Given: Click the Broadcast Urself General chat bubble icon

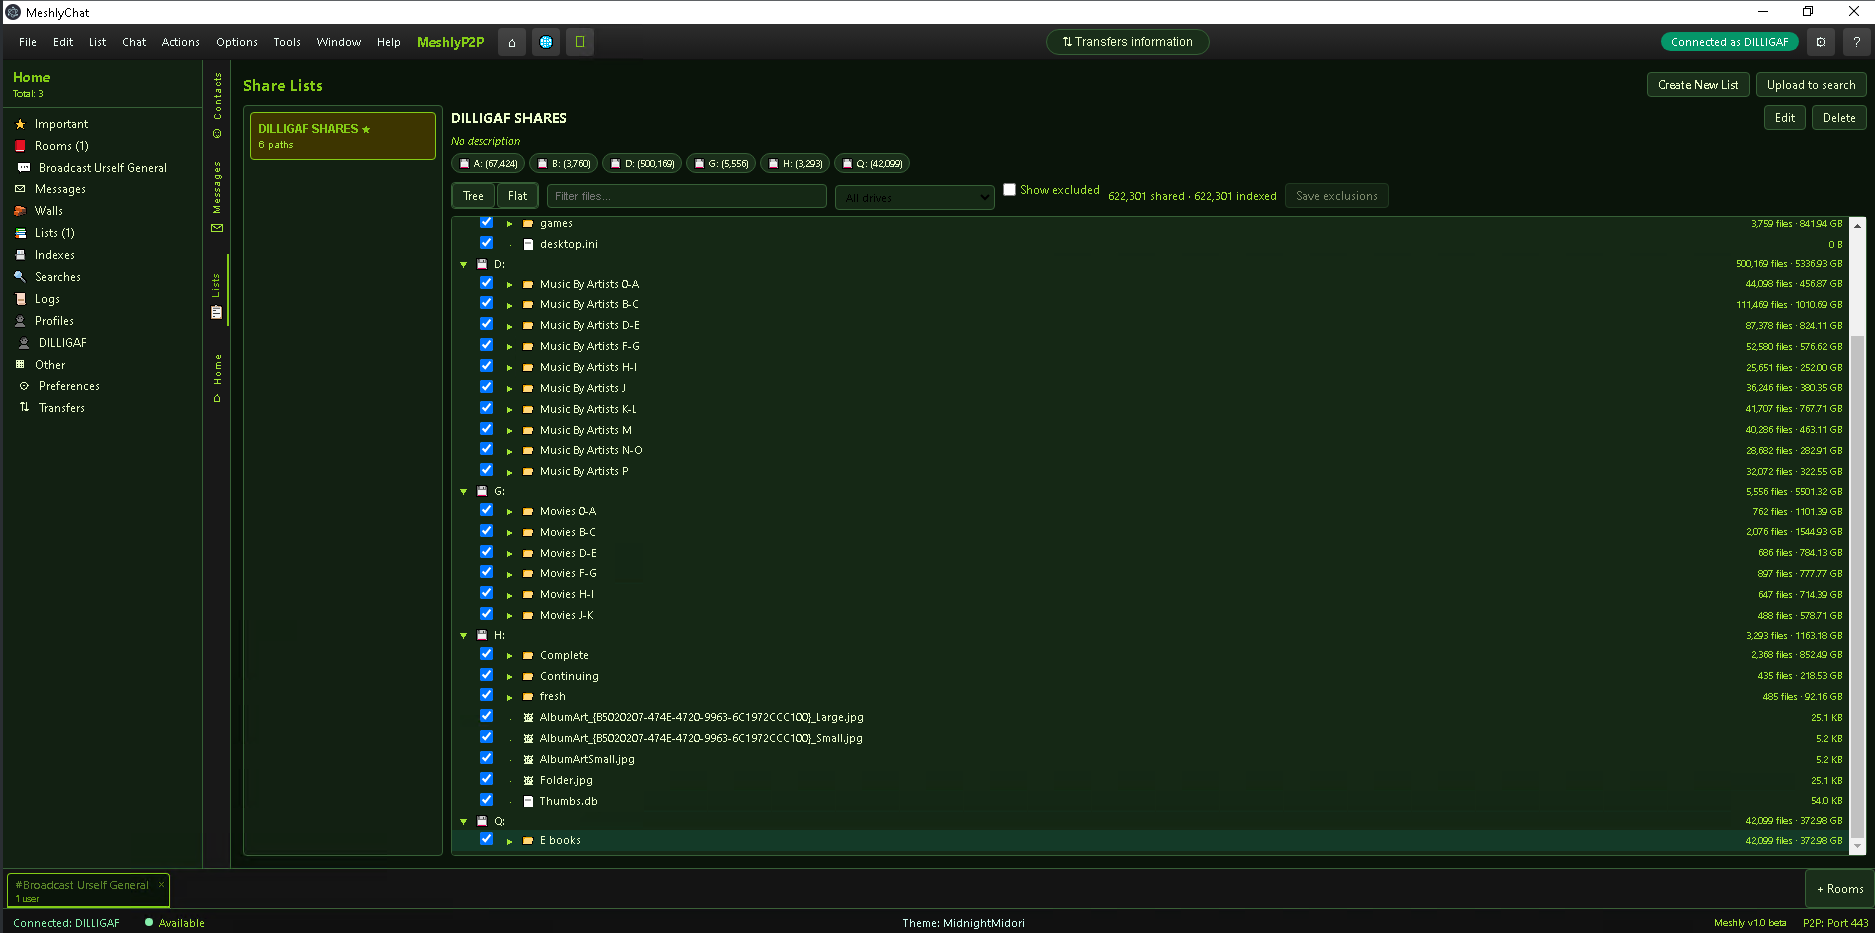Looking at the screenshot, I should point(24,168).
